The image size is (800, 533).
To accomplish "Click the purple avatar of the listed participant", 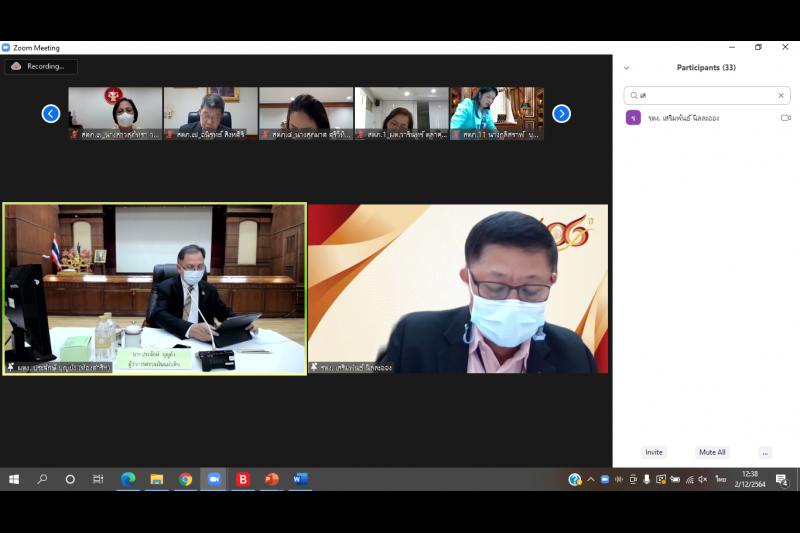I will click(x=633, y=118).
